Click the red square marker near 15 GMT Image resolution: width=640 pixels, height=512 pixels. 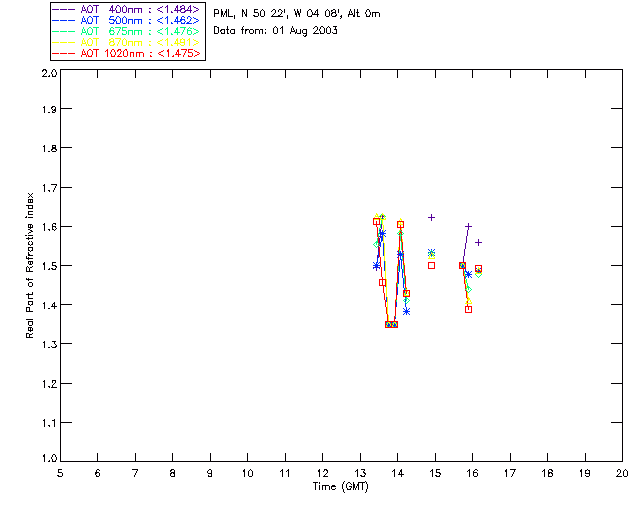click(x=432, y=265)
